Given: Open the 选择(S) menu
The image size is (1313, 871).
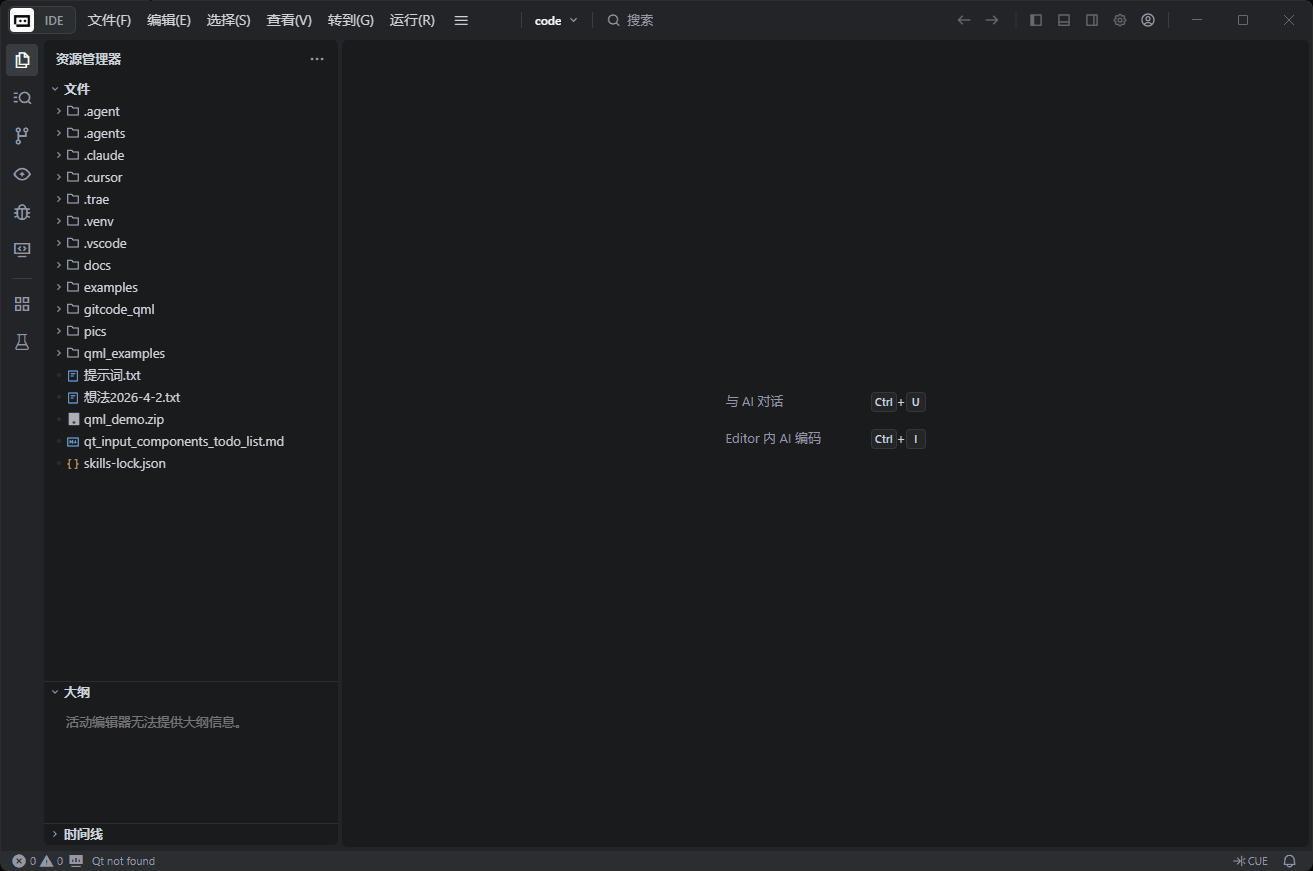Looking at the screenshot, I should [228, 20].
